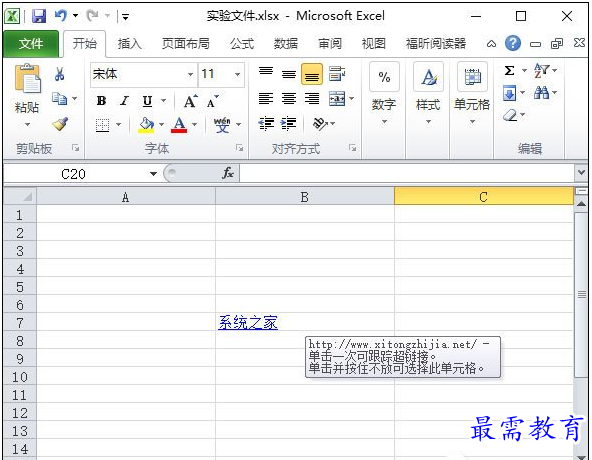Click the borders icon

102,125
